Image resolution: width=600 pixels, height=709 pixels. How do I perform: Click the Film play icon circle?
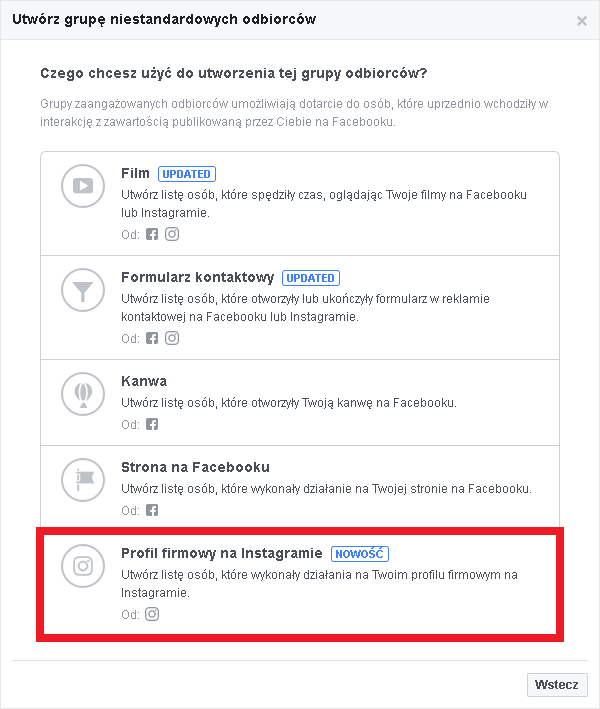(x=83, y=186)
